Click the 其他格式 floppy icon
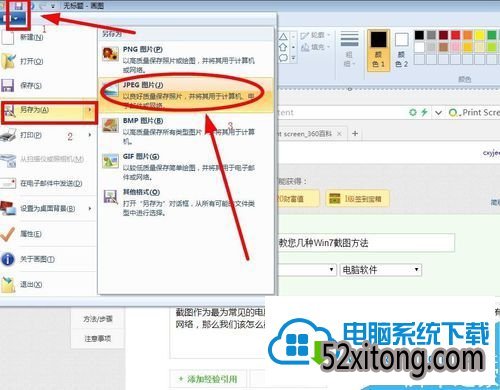 110,197
